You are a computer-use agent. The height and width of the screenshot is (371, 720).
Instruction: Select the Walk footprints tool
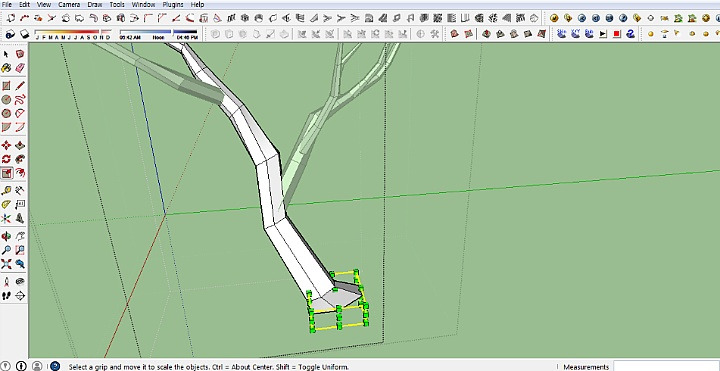coord(6,296)
